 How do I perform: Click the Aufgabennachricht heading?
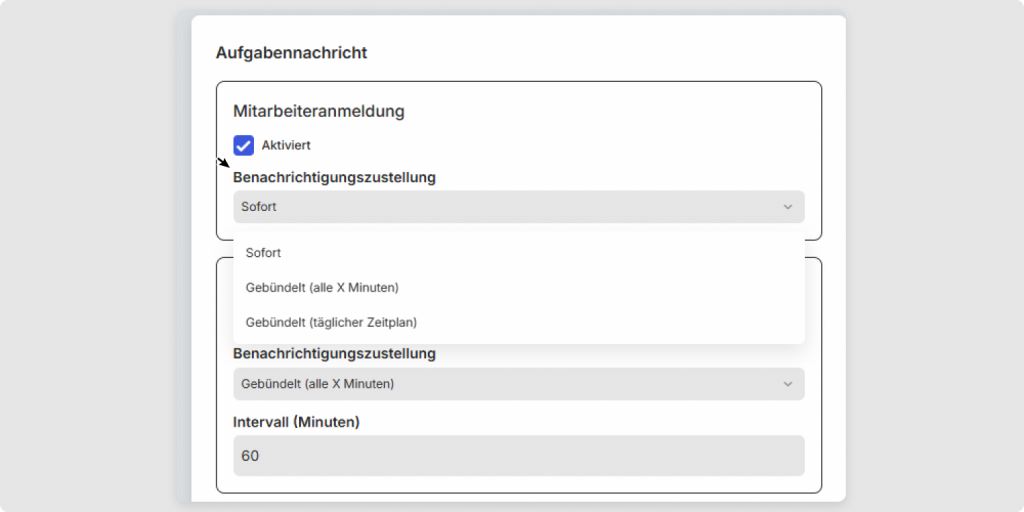291,53
